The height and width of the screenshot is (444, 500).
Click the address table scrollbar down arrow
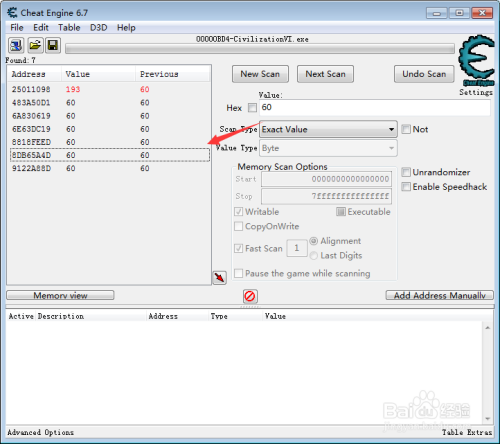(x=488, y=419)
